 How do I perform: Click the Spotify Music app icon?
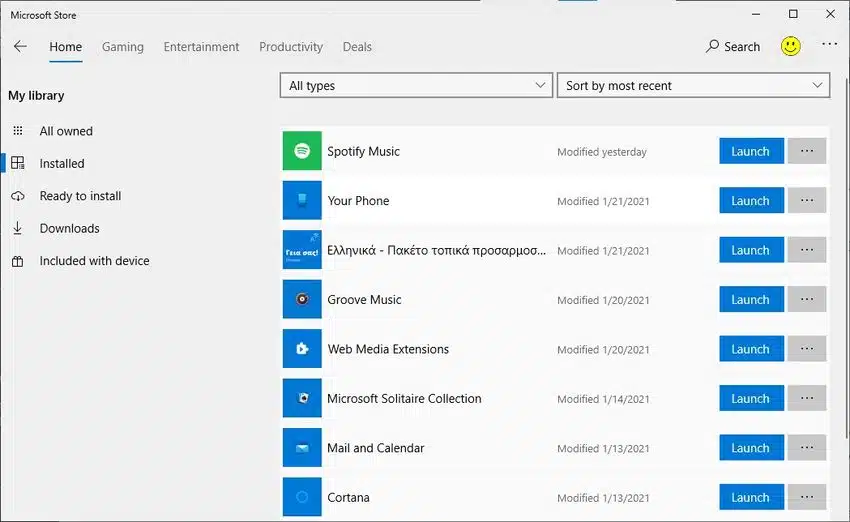pos(302,151)
